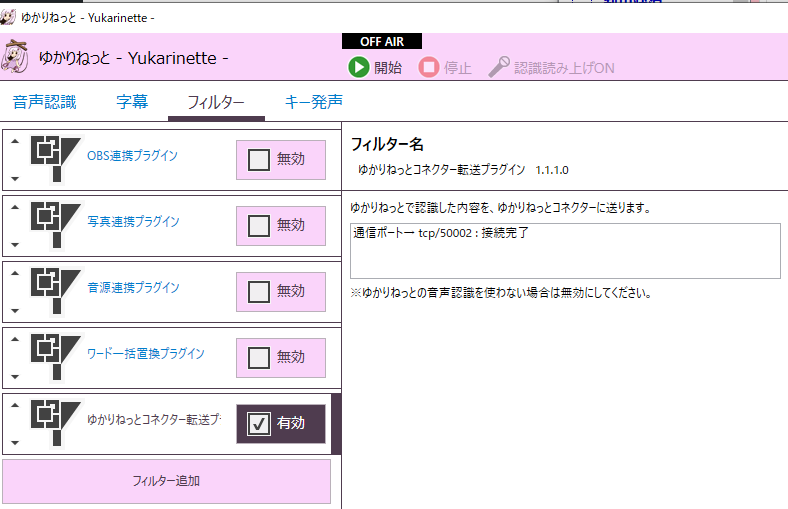
Task: Switch to the 音声認識 tab
Action: pos(45,102)
